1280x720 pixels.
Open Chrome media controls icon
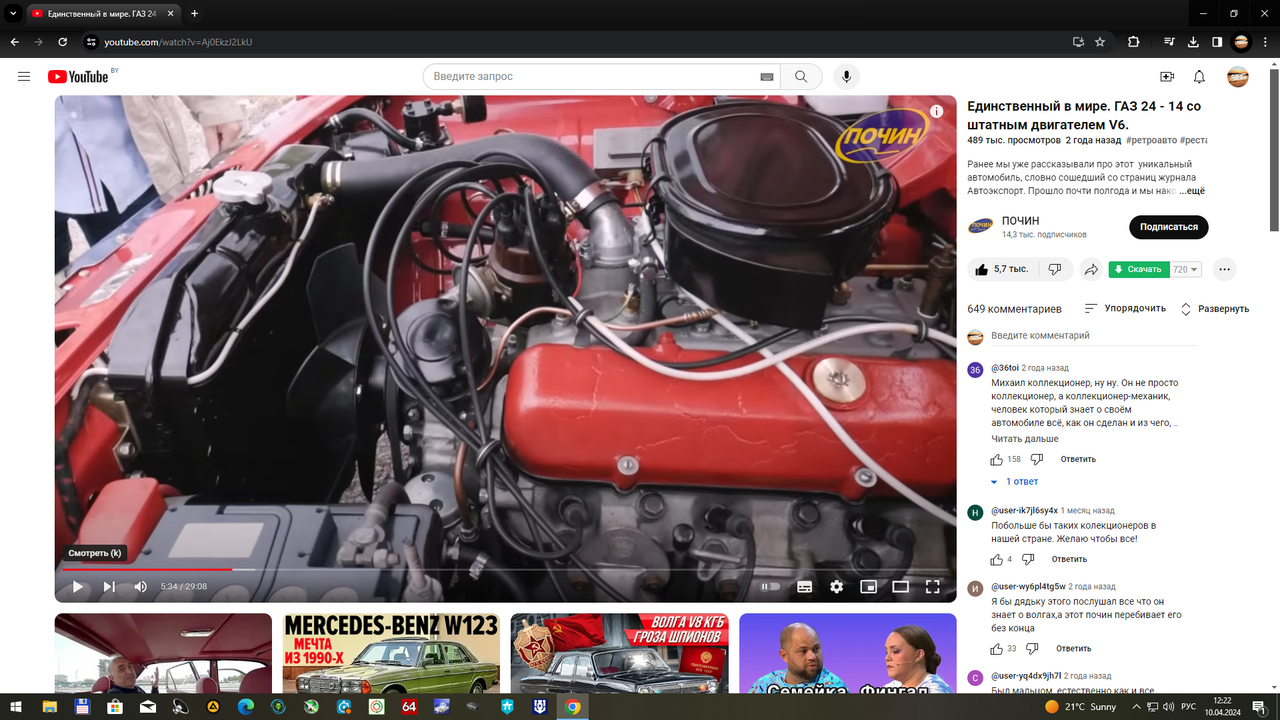[x=1169, y=42]
